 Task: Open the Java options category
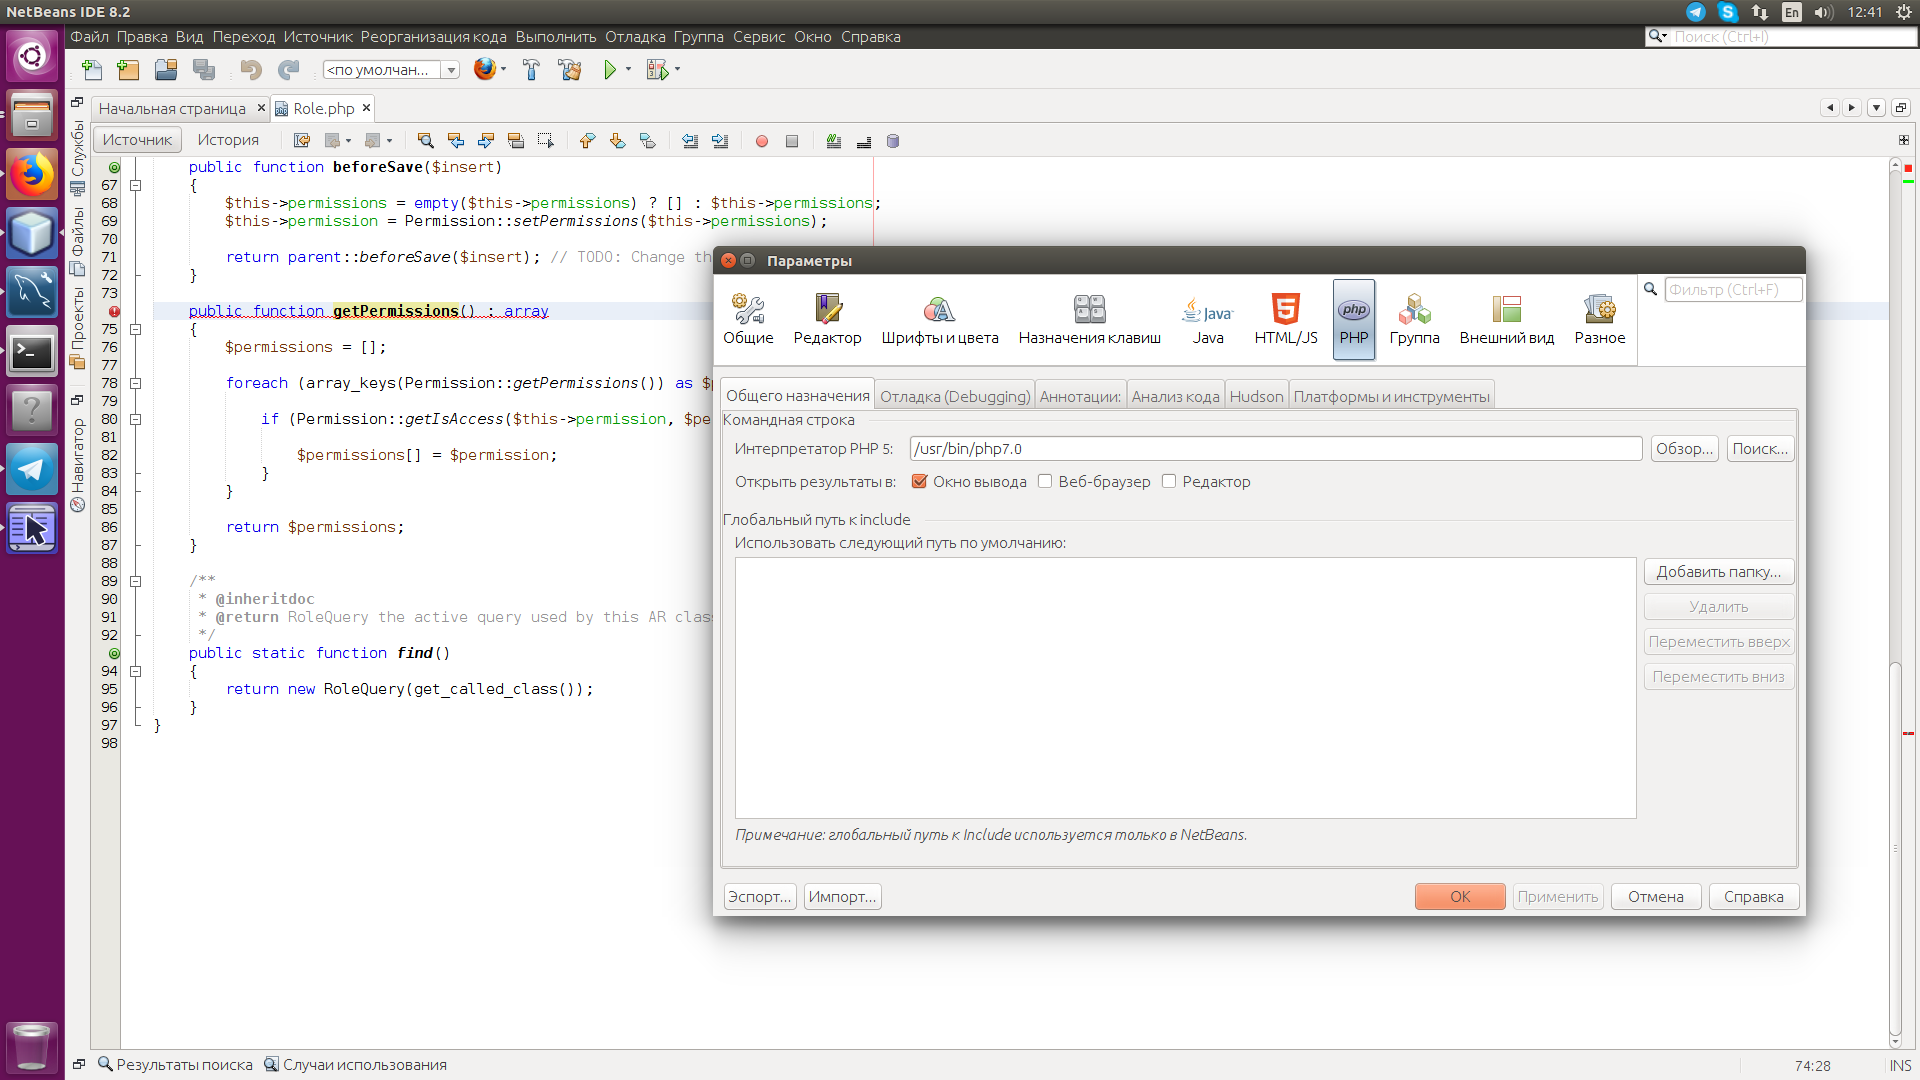click(1207, 320)
